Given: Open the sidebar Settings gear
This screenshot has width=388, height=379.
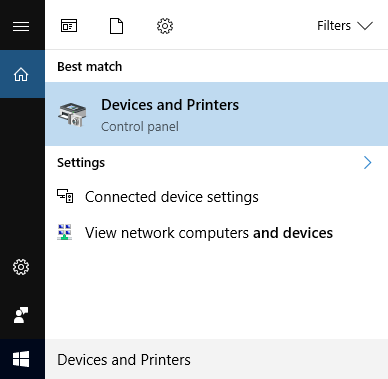Looking at the screenshot, I should point(21,267).
